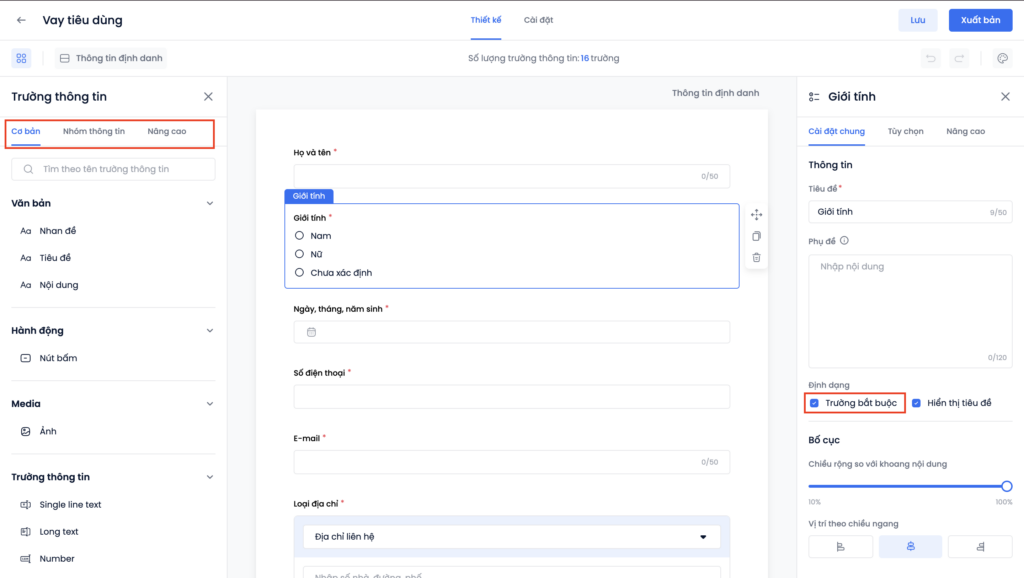Toggle the Hiển thị tiêu đề checkbox
The width and height of the screenshot is (1024, 578).
click(x=916, y=403)
